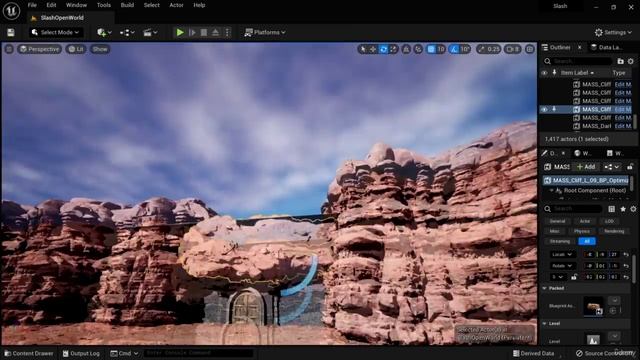Open the viewport Show menu
This screenshot has width=640, height=360.
(100, 49)
